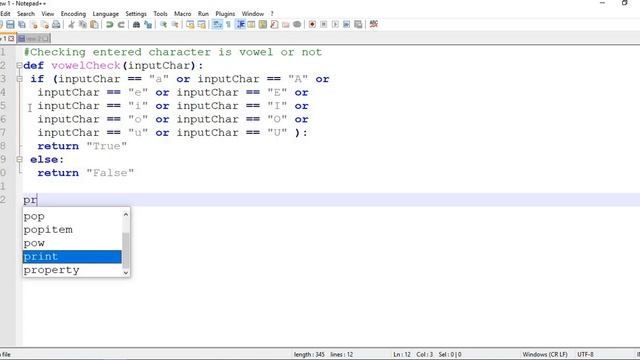Toggle Synchronize Horizontal Scrolling button
Image resolution: width=640 pixels, height=360 pixels.
click(202, 24)
